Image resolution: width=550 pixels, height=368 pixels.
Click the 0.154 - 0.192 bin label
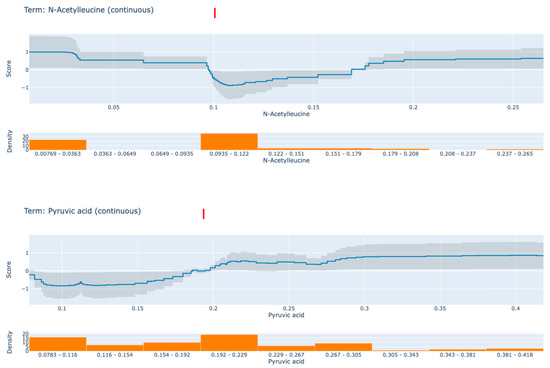pyautogui.click(x=172, y=355)
